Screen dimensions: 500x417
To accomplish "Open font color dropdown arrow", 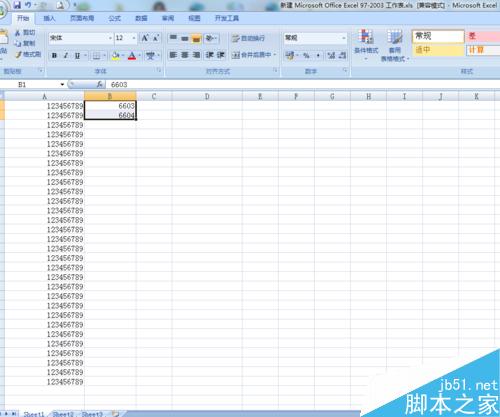I will pyautogui.click(x=140, y=56).
